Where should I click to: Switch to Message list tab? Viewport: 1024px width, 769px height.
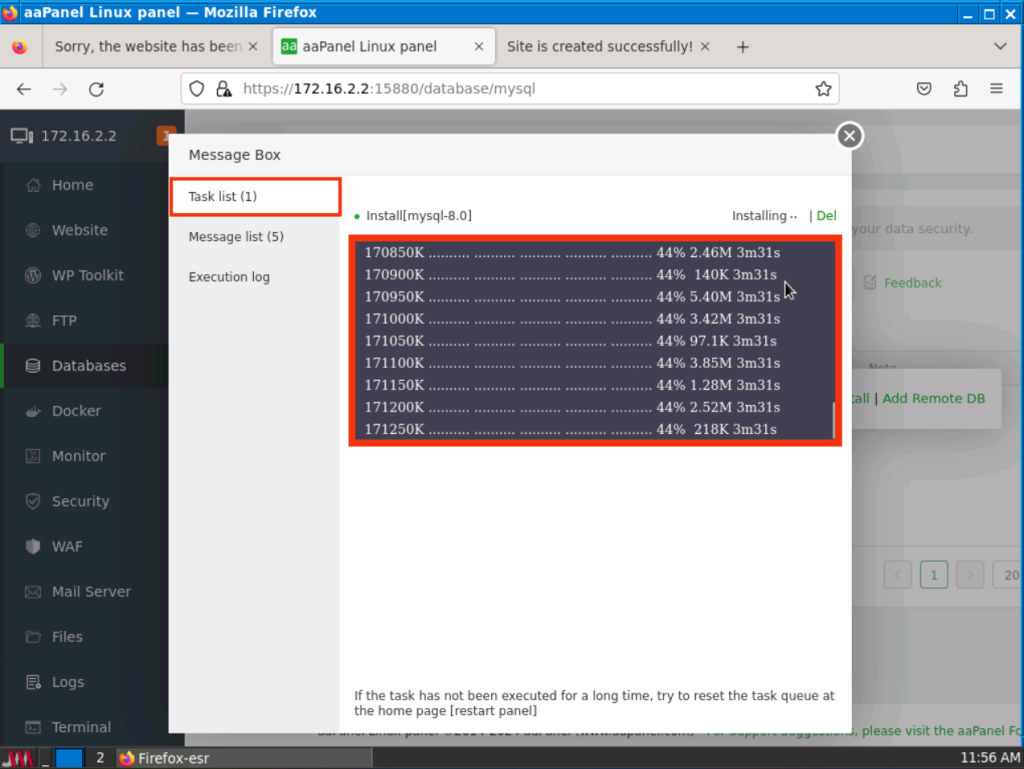pos(236,237)
